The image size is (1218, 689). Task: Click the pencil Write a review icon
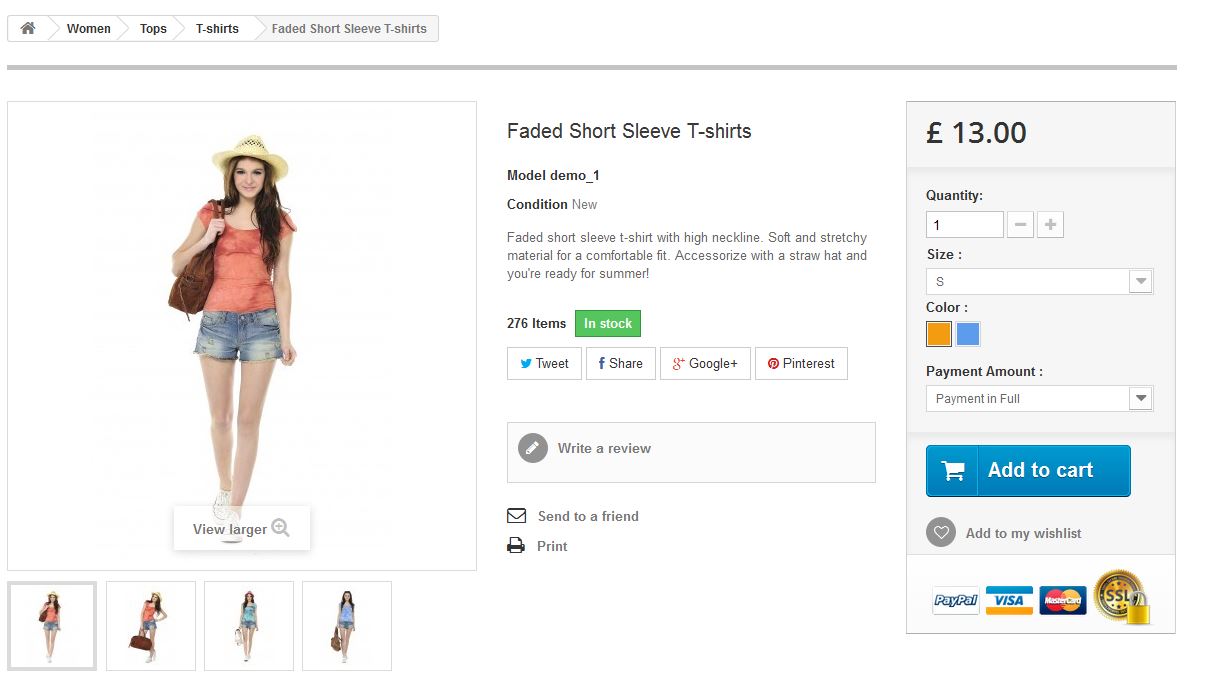[x=533, y=448]
